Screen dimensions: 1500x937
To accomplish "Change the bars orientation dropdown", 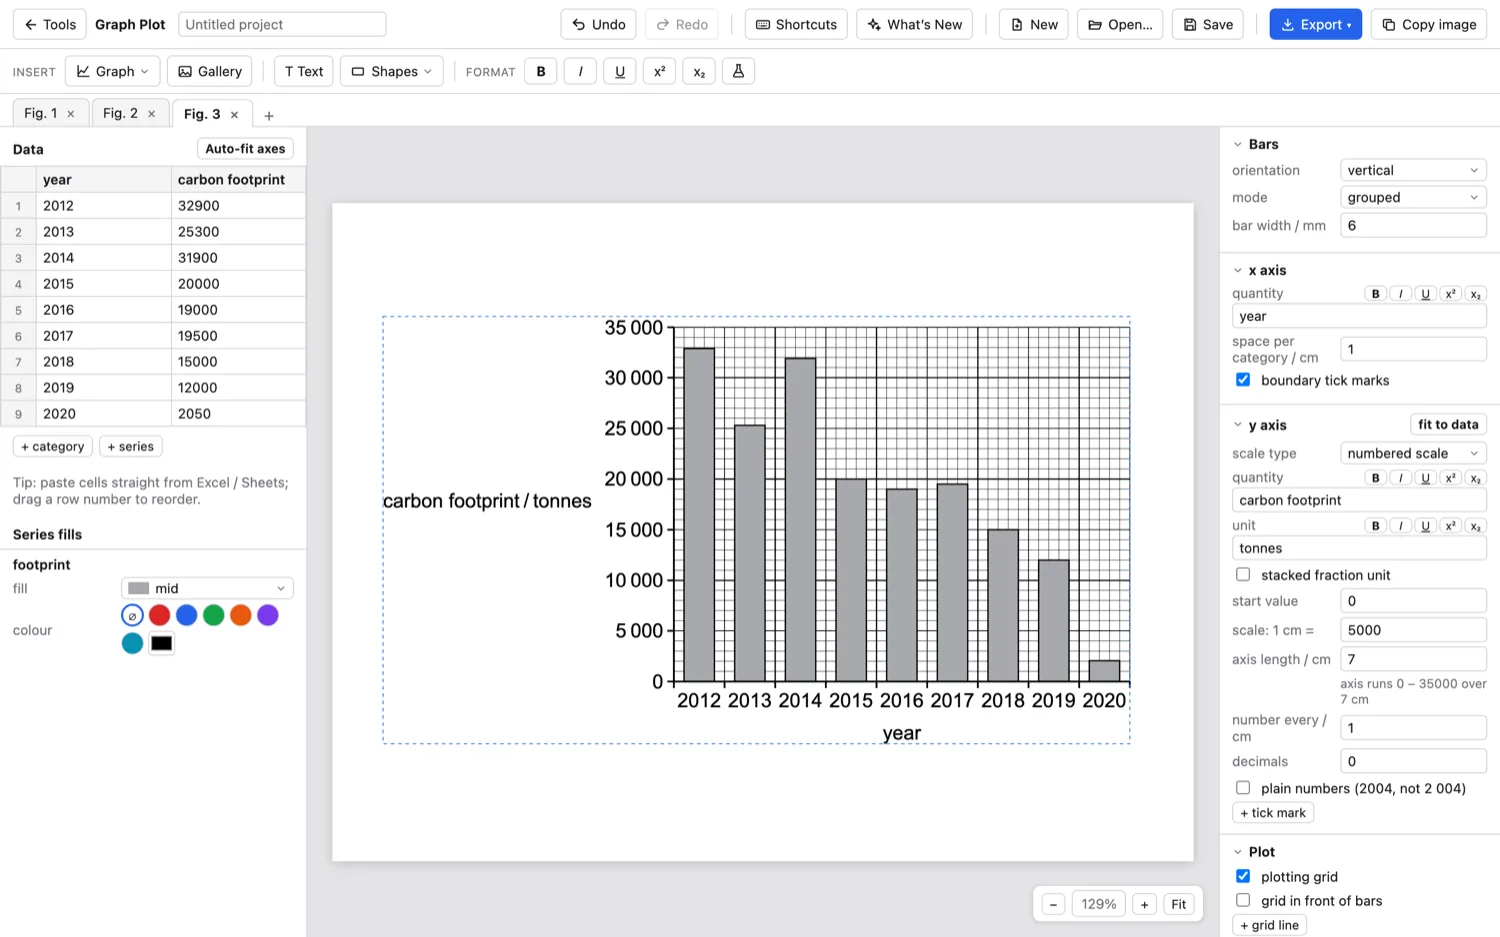I will coord(1413,170).
